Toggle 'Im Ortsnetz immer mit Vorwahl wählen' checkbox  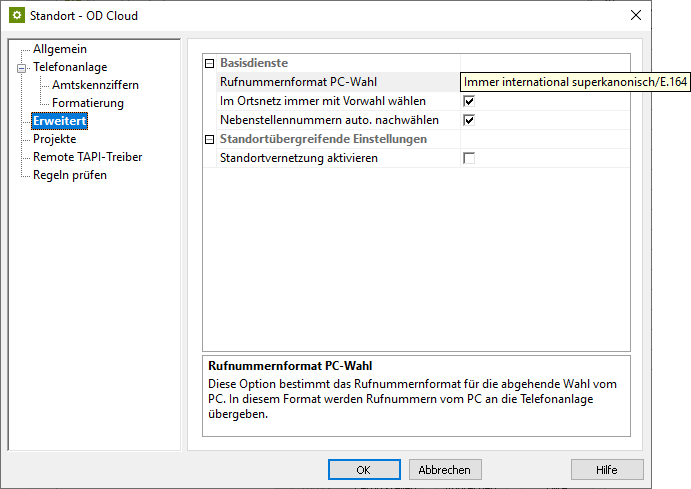468,101
